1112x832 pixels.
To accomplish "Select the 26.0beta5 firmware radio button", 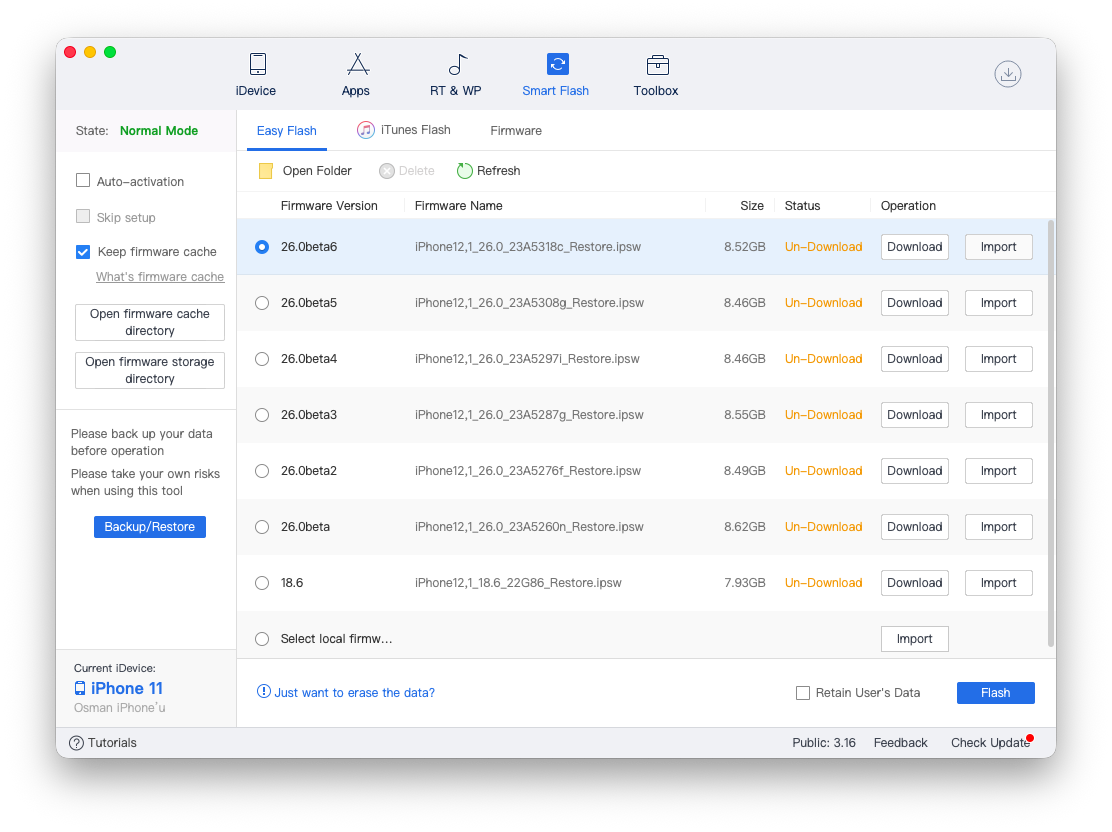I will tap(262, 303).
